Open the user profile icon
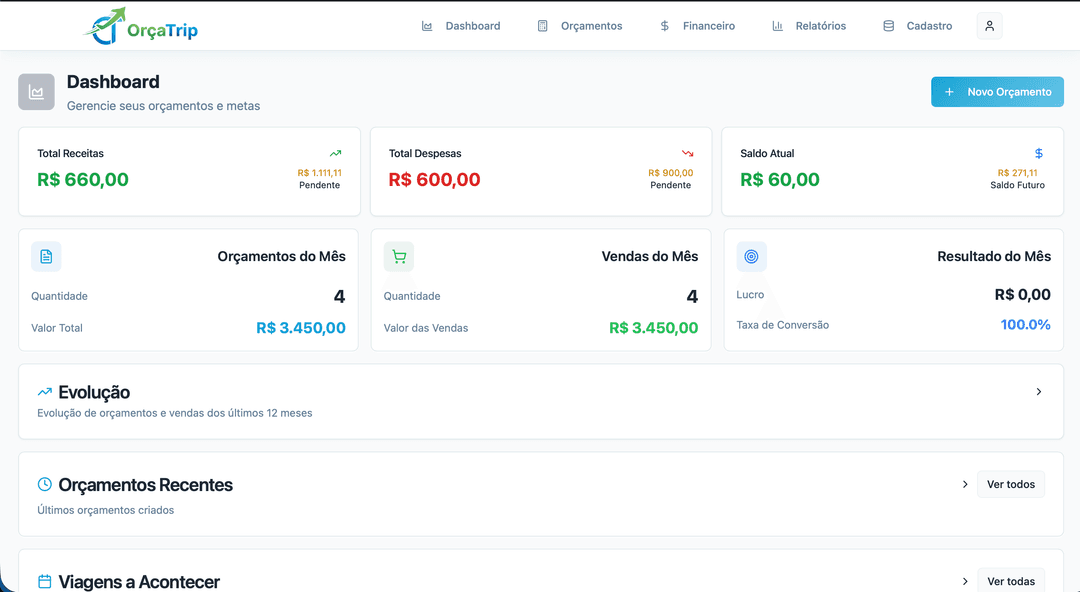The width and height of the screenshot is (1080, 592). pos(989,26)
